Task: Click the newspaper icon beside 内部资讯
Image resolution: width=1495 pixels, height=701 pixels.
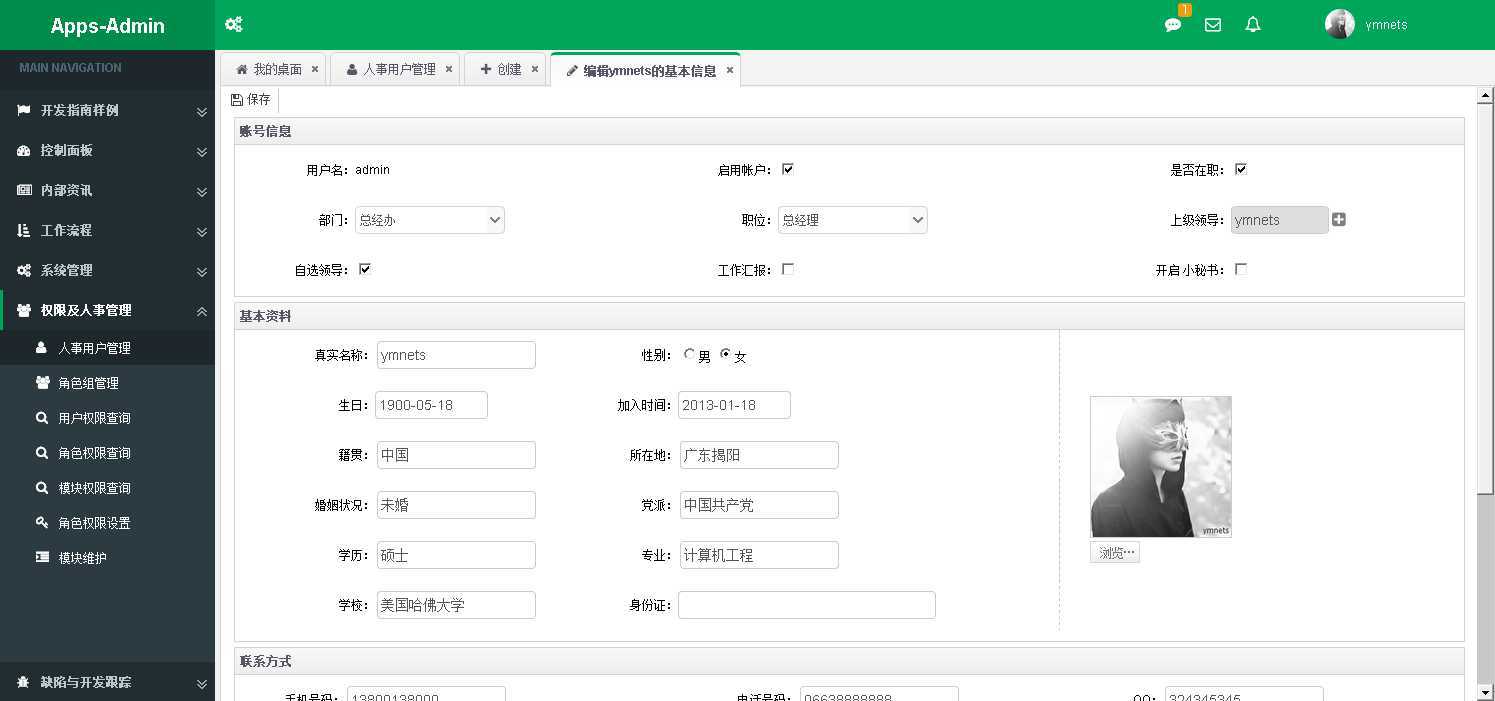Action: coord(24,190)
